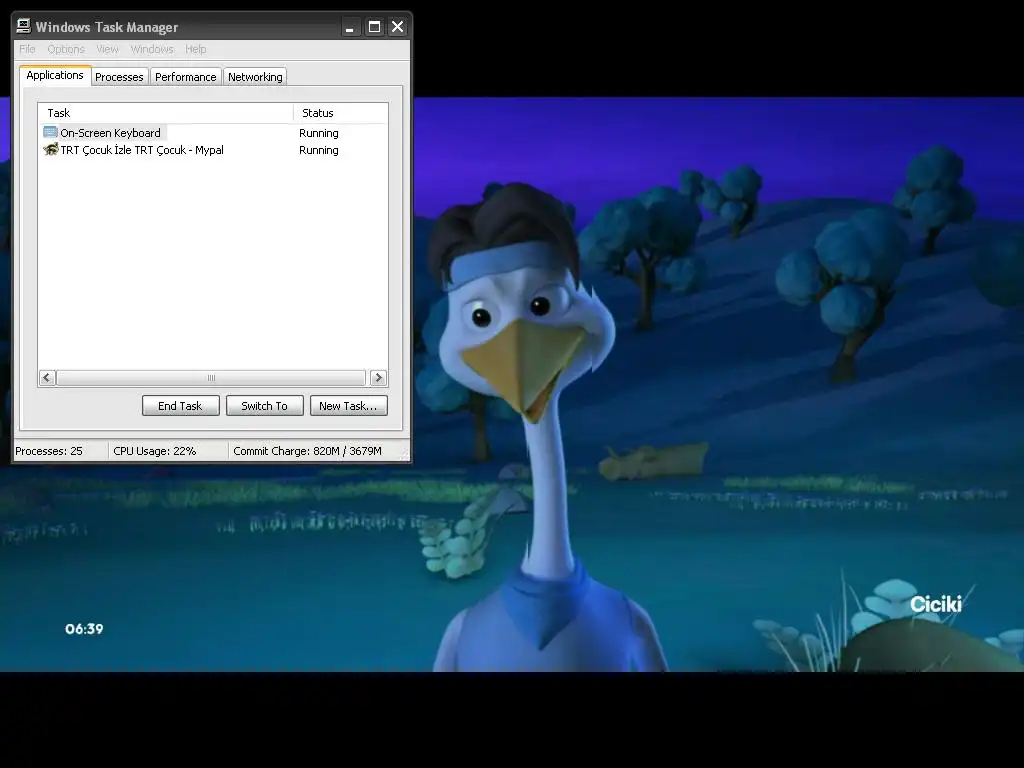Sort by the Status column header
Image resolution: width=1024 pixels, height=768 pixels.
pos(340,113)
